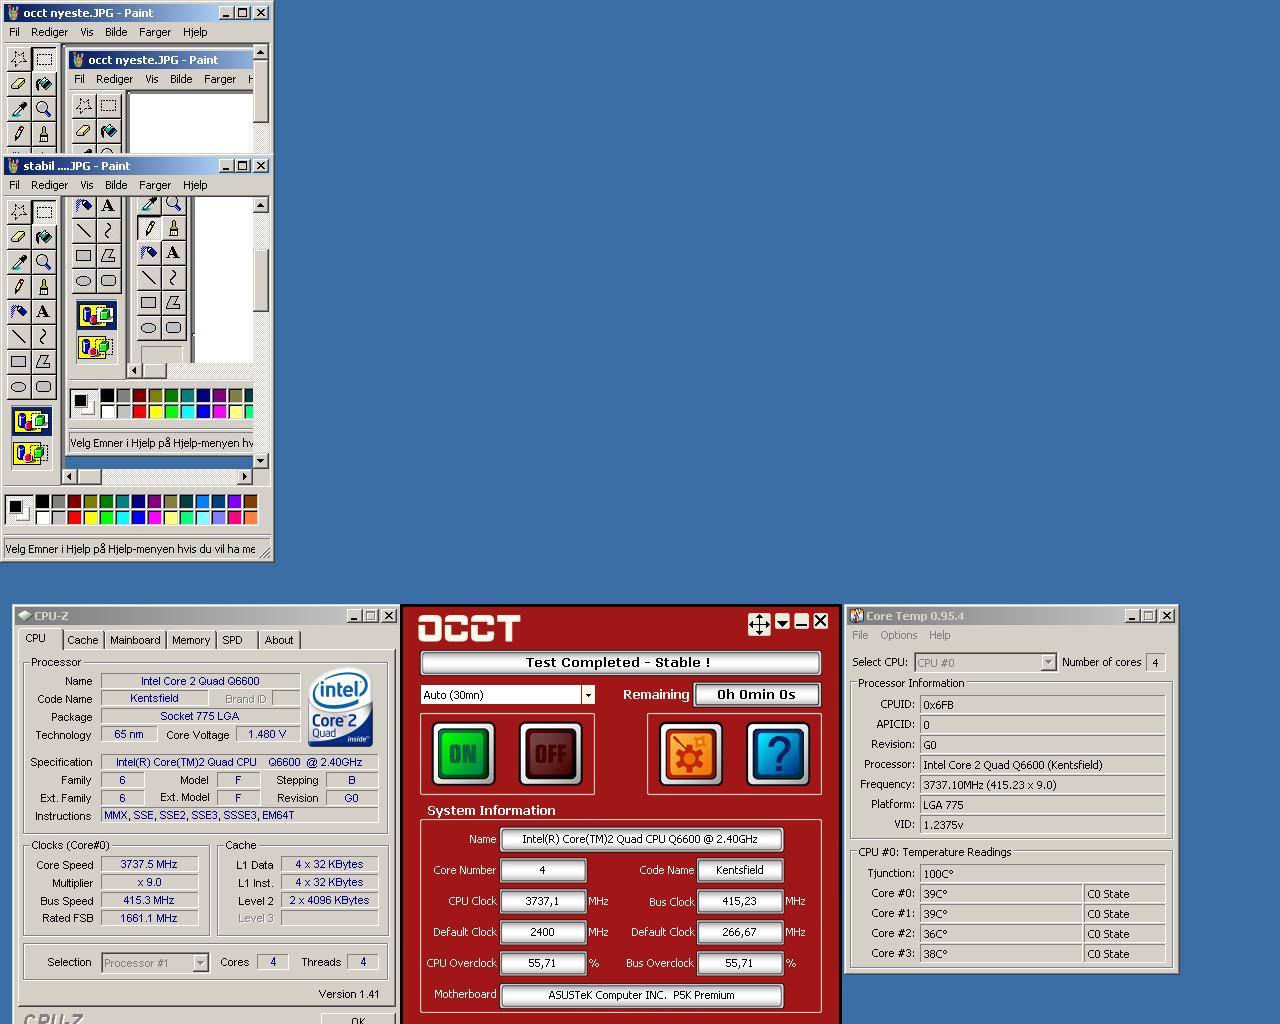
Task: Select the Airbrush tool in stabil Paint toolbox
Action: pos(18,311)
